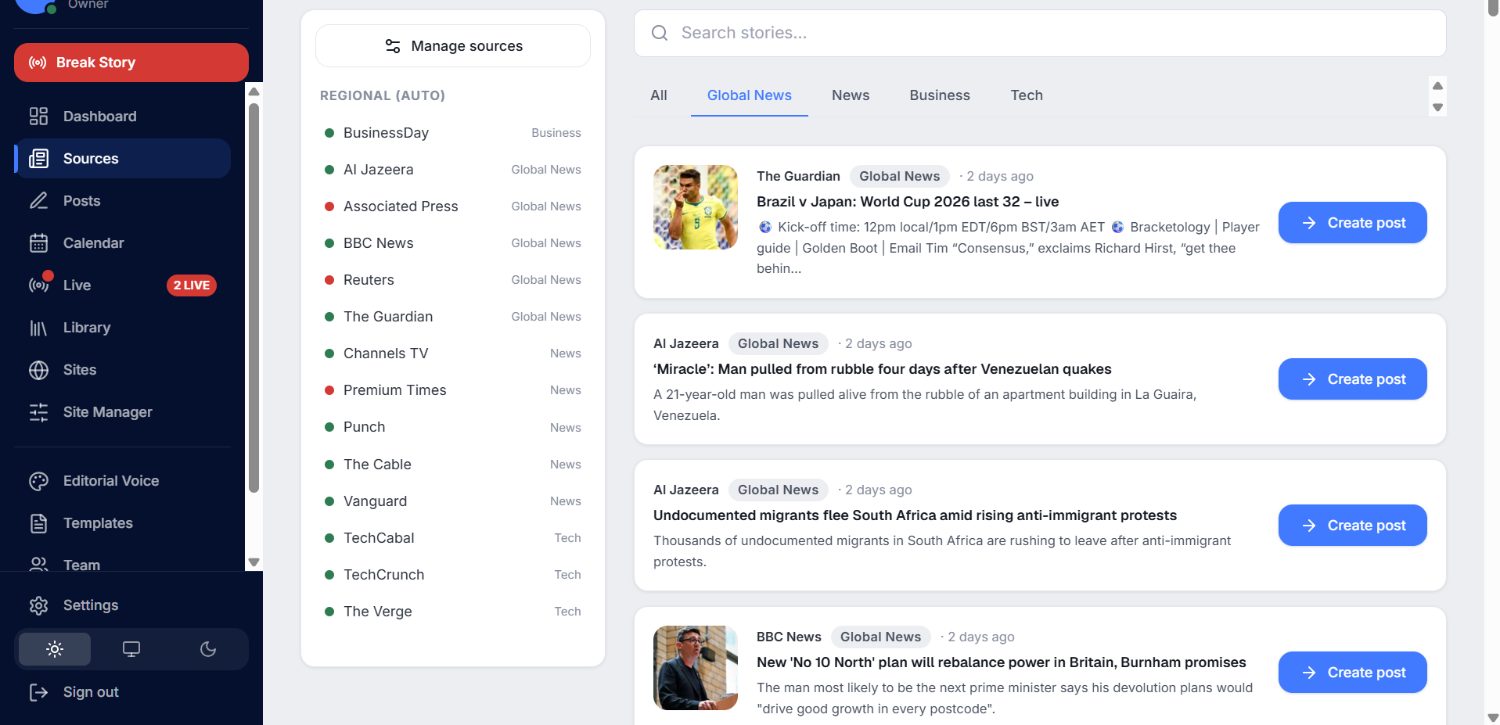Screen dimensions: 1500x725
Task: Click the Break Story button
Action: click(131, 62)
